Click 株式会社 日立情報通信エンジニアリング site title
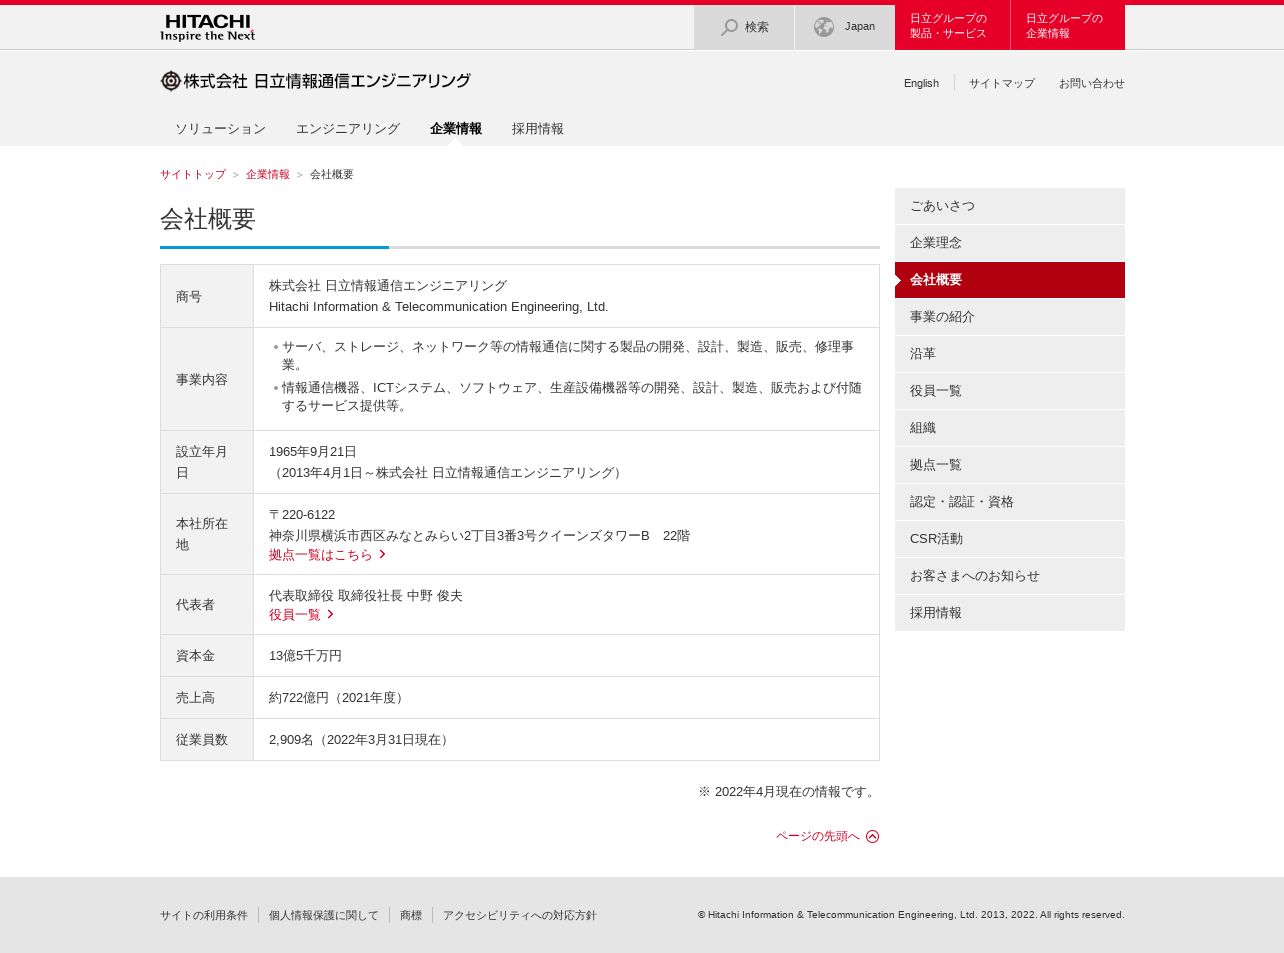1284x953 pixels. click(315, 81)
